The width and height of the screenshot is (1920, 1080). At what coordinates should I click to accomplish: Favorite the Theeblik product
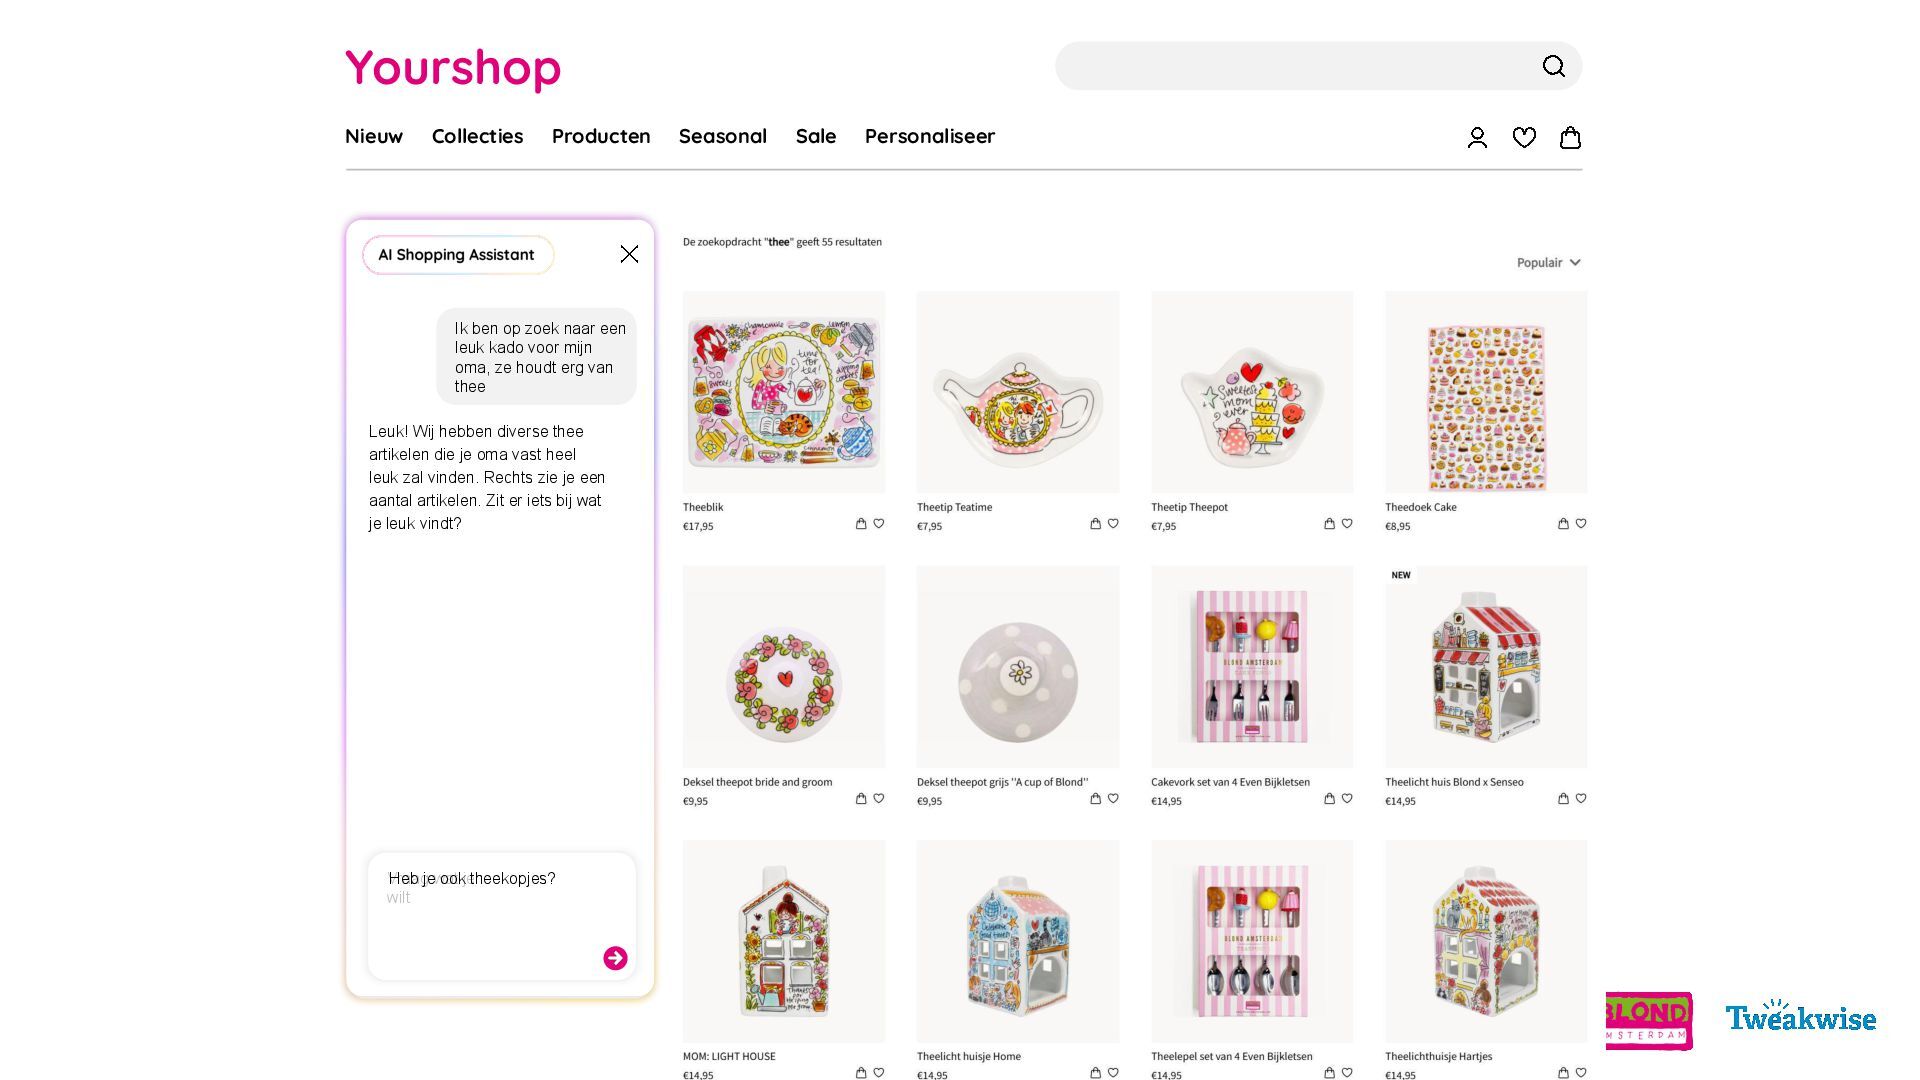pyautogui.click(x=879, y=524)
